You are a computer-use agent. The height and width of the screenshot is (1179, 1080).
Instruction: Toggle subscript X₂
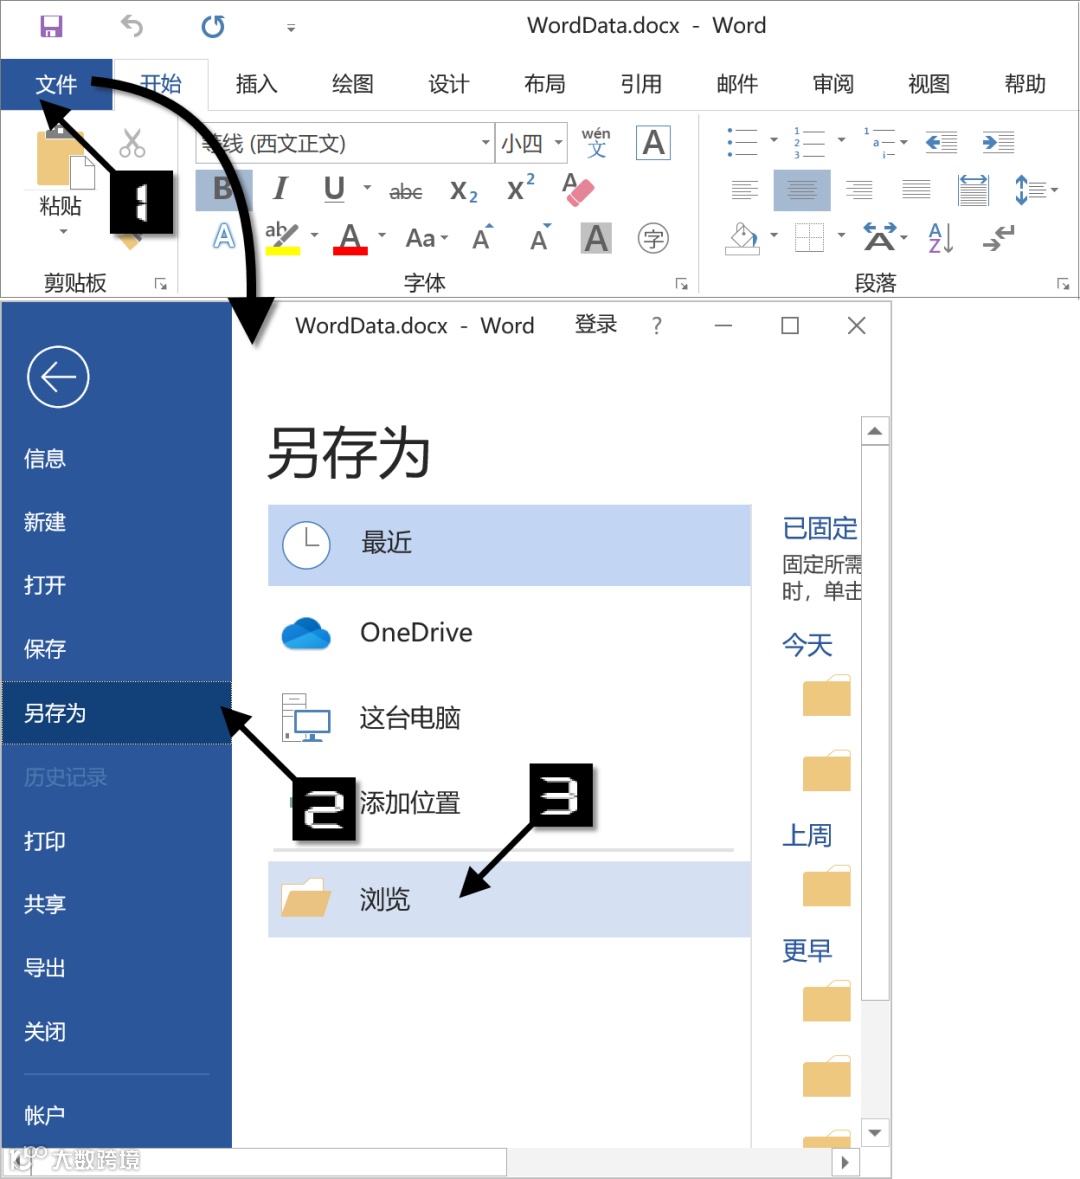[463, 192]
